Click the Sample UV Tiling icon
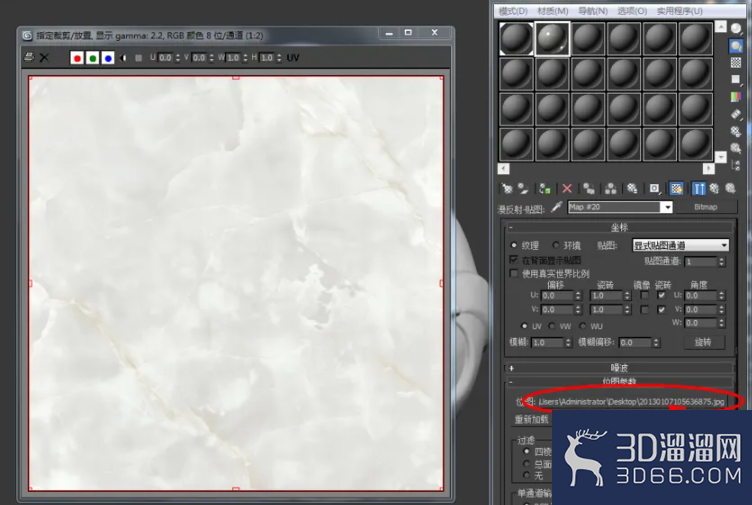 pyautogui.click(x=736, y=80)
